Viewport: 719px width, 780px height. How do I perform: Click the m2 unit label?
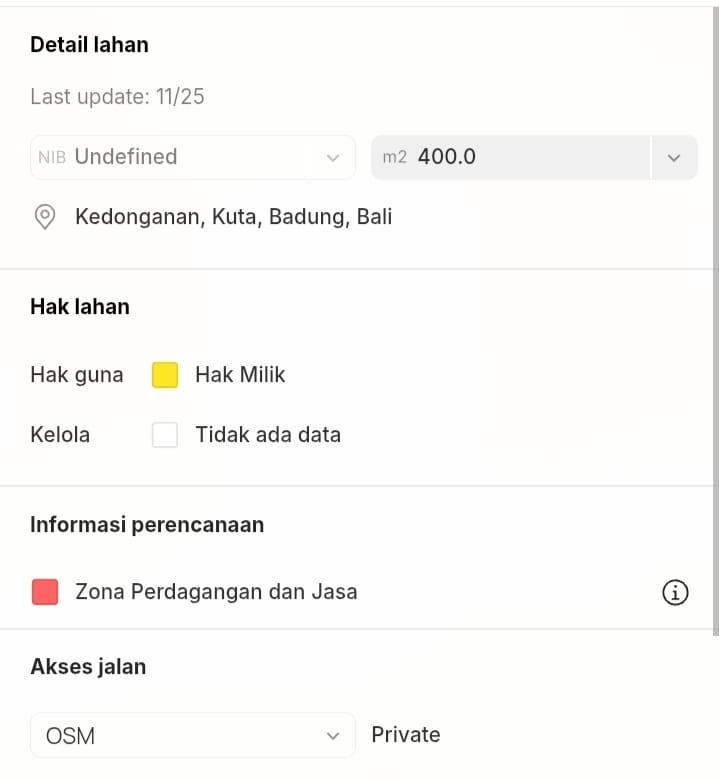[x=395, y=157]
